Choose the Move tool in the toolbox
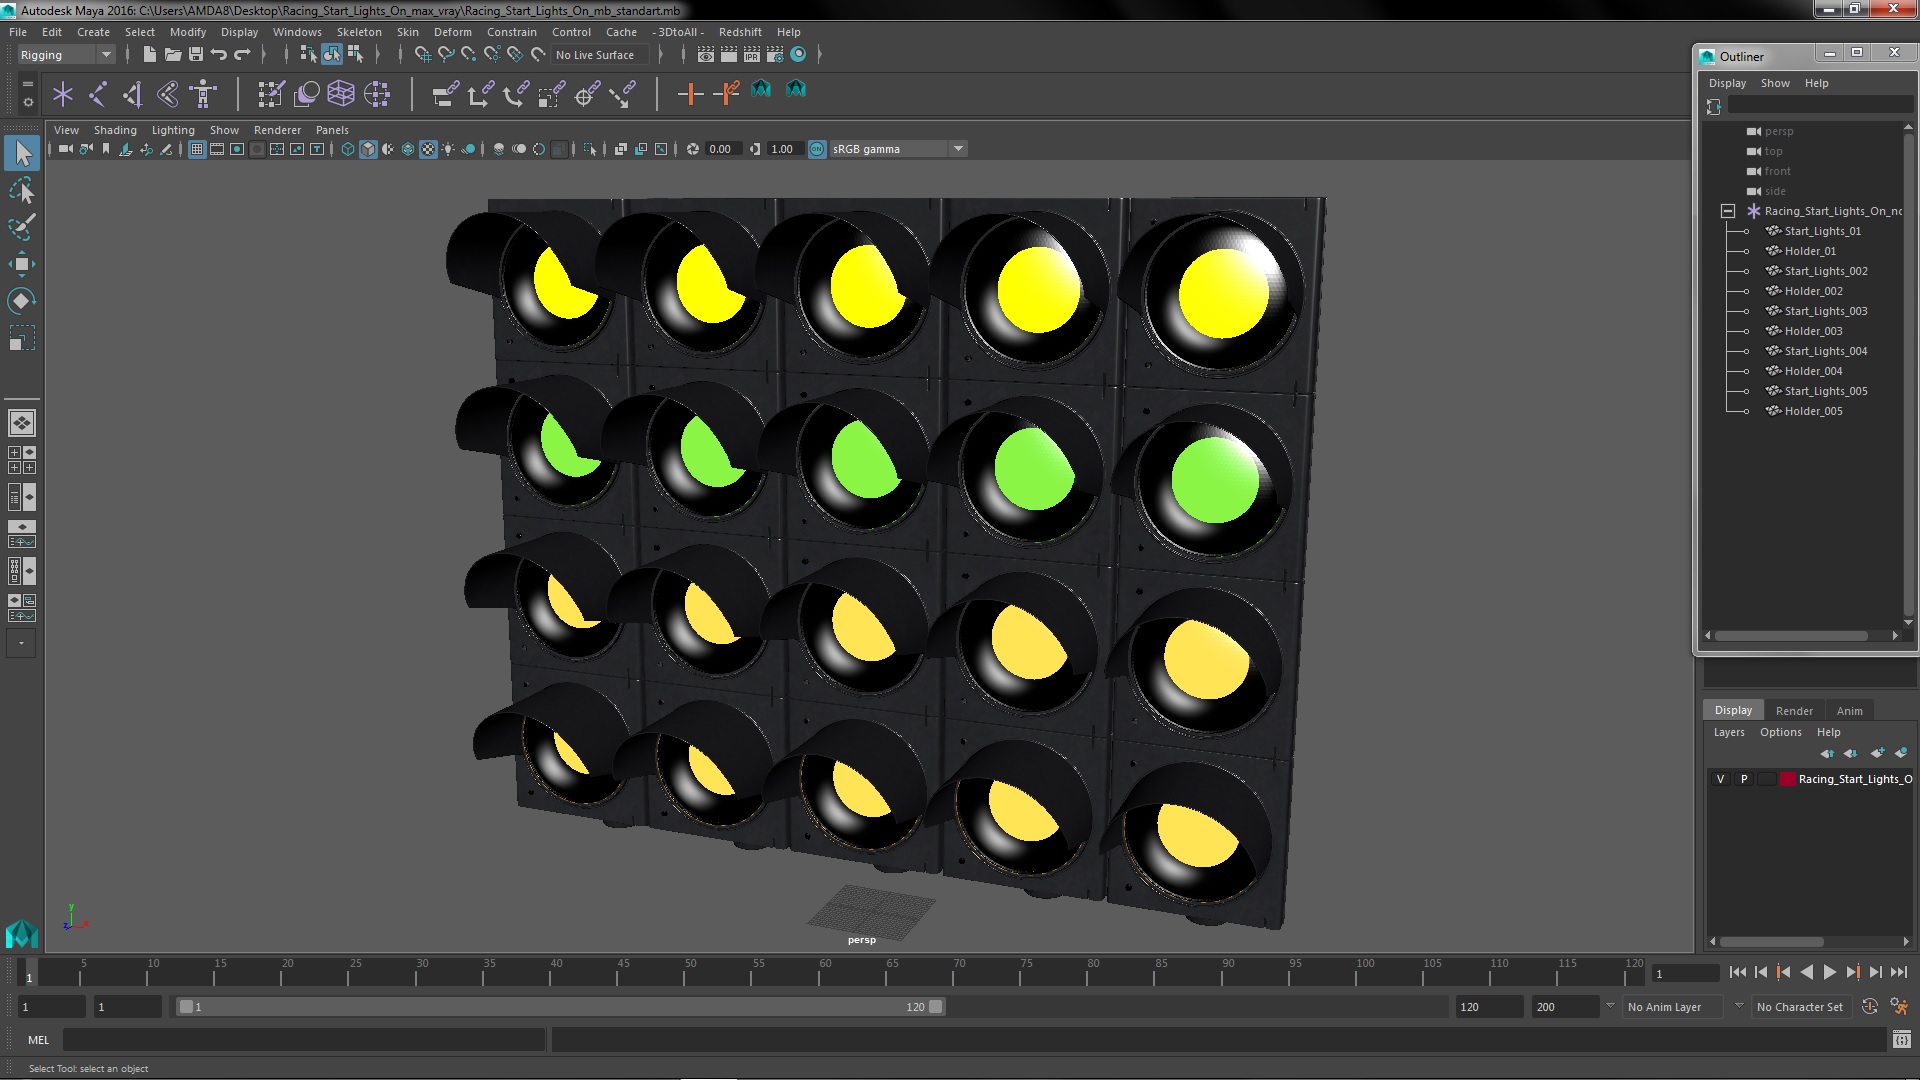1920x1080 pixels. click(21, 264)
